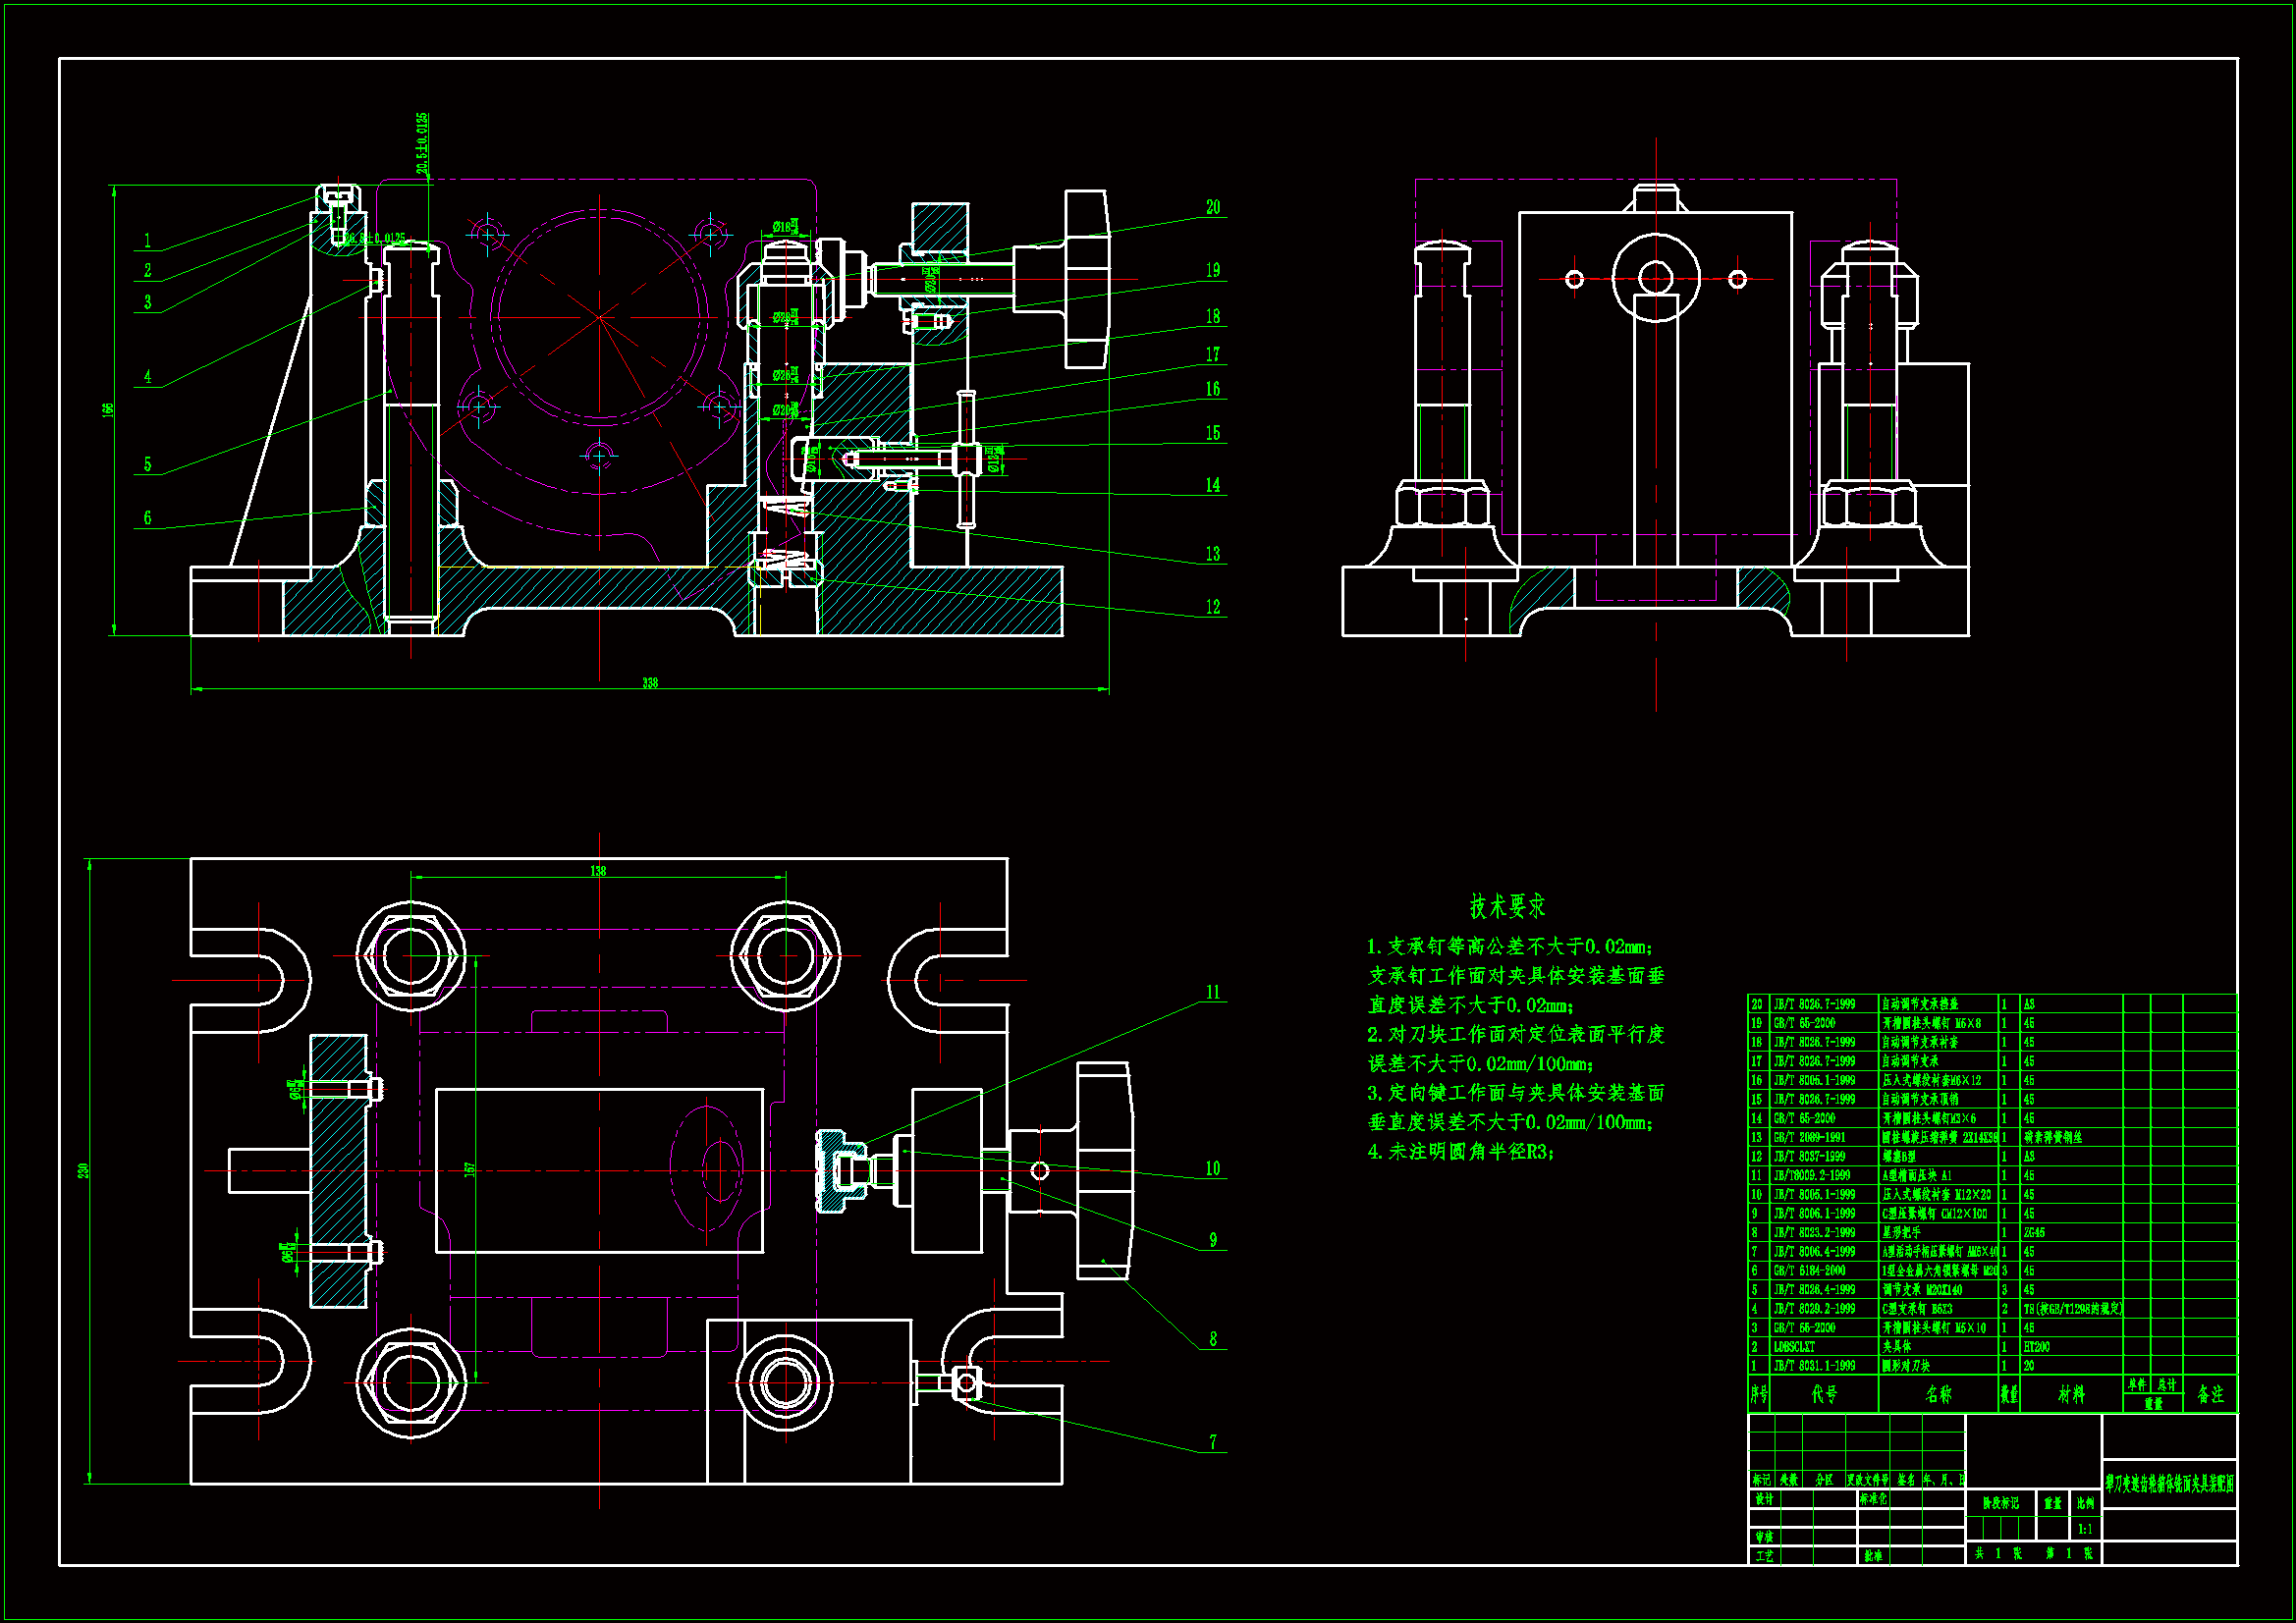Click balloon number 11 in plan view

point(1212,993)
